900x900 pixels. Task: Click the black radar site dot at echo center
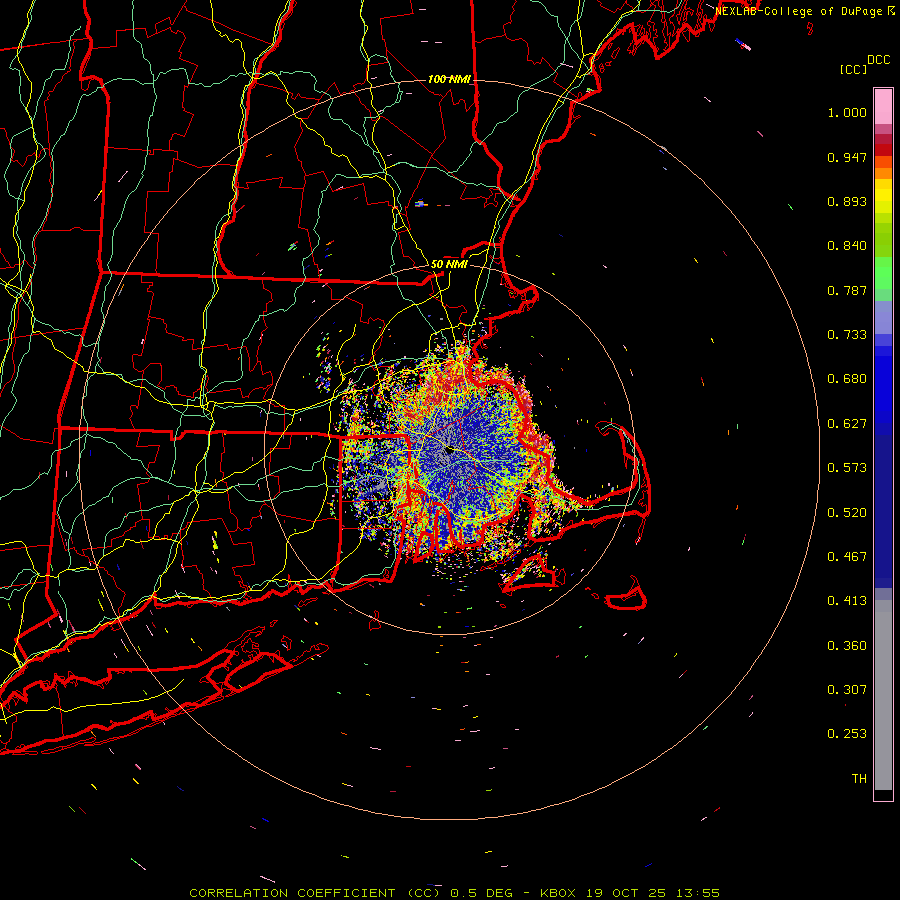click(x=450, y=451)
